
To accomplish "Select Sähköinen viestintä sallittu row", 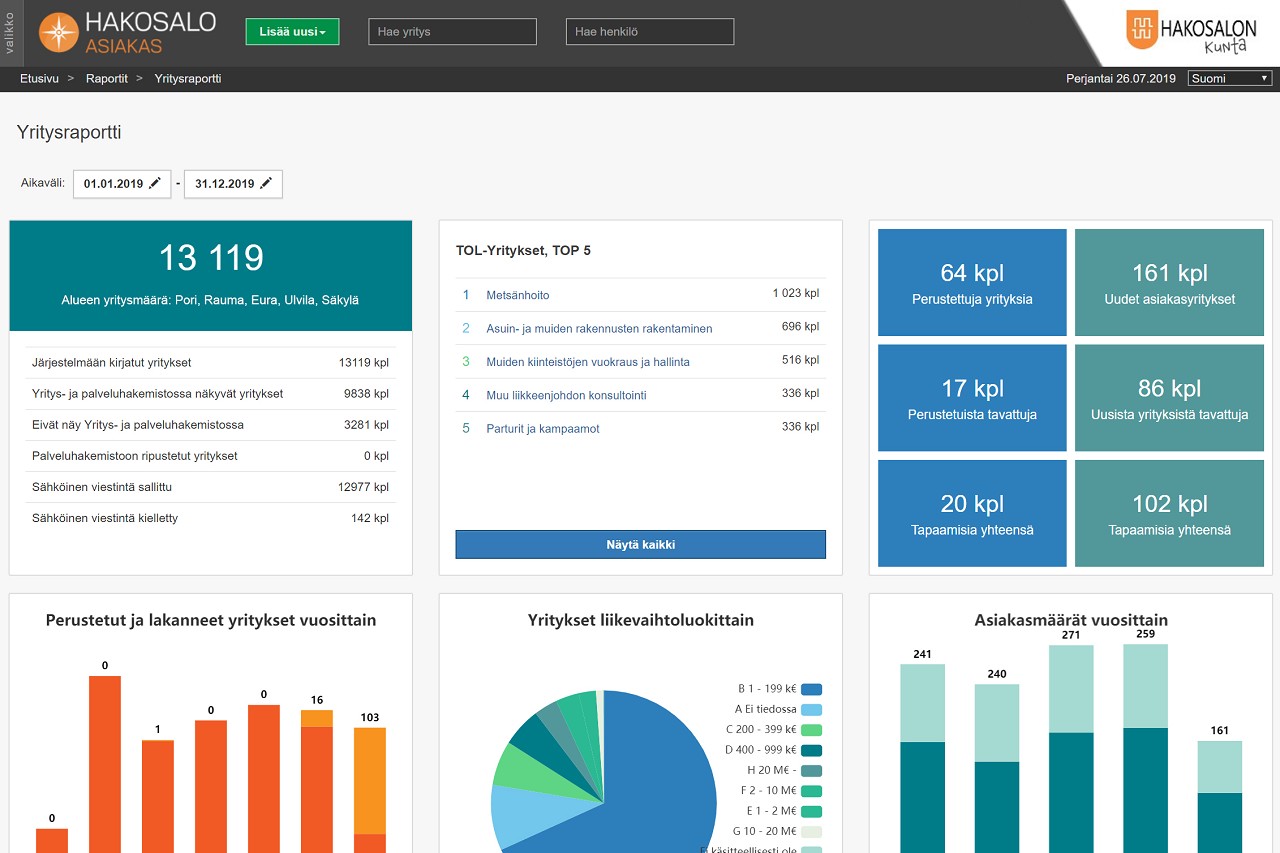I will click(211, 487).
